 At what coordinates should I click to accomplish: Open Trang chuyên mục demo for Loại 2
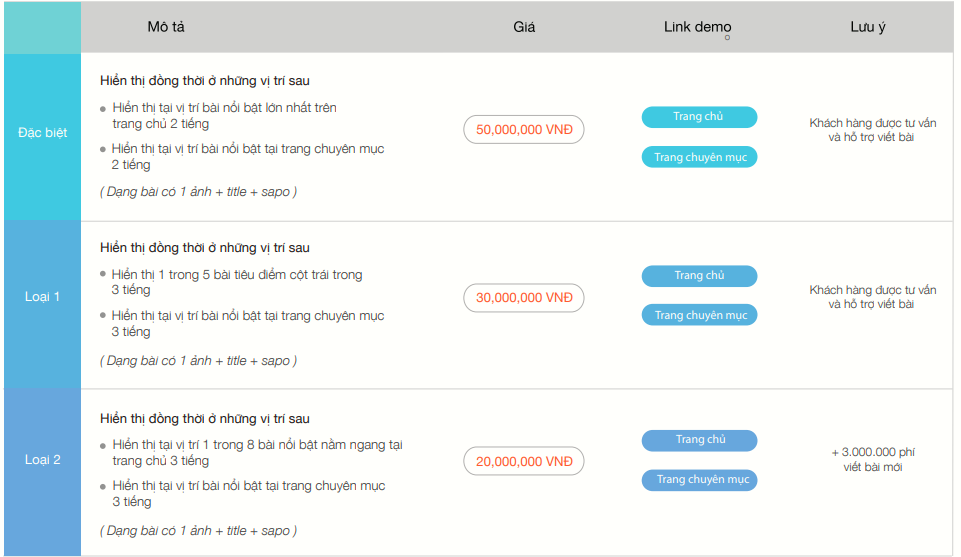point(699,480)
